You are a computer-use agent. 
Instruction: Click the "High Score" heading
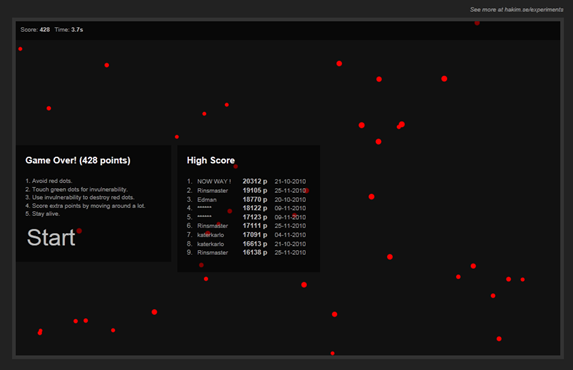click(x=211, y=161)
